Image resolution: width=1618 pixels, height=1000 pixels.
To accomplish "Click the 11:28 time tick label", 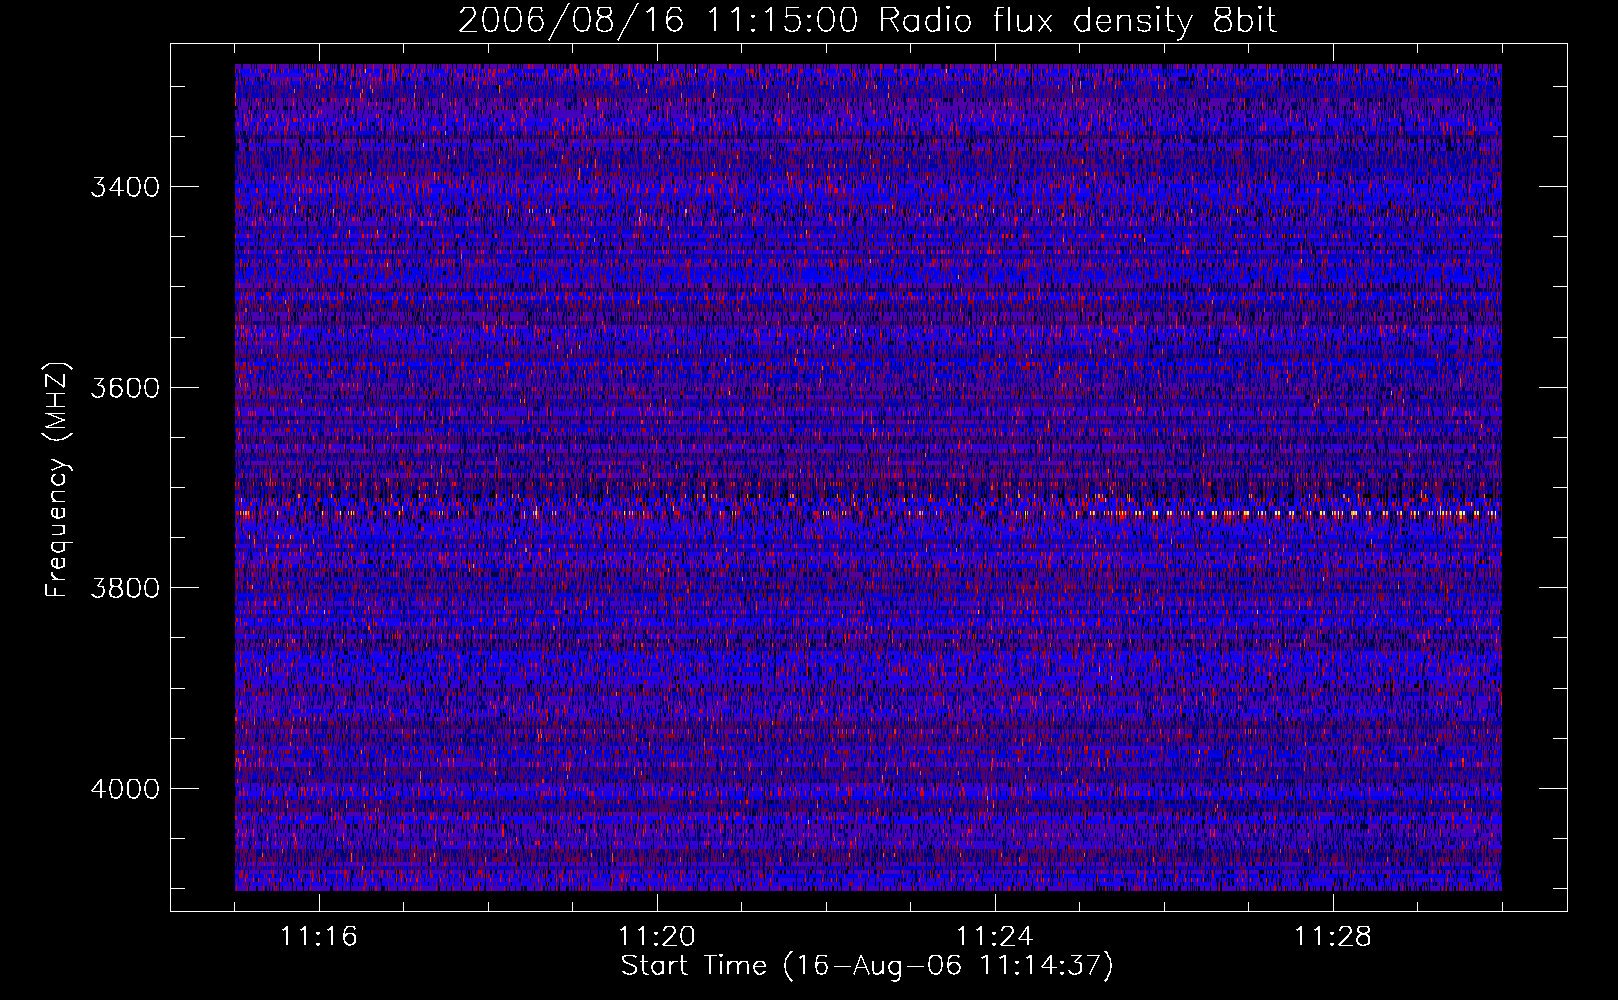I will click(1333, 937).
